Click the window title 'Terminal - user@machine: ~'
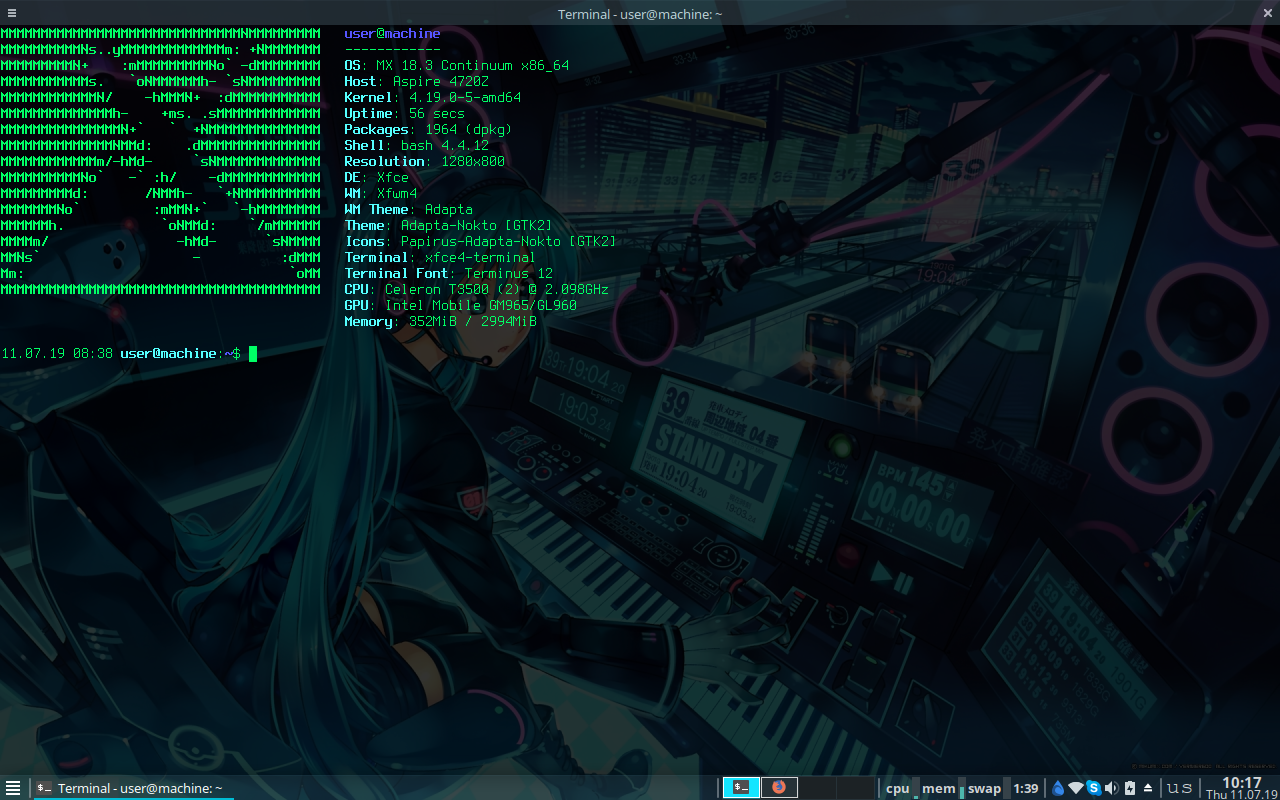The image size is (1280, 800). point(640,13)
